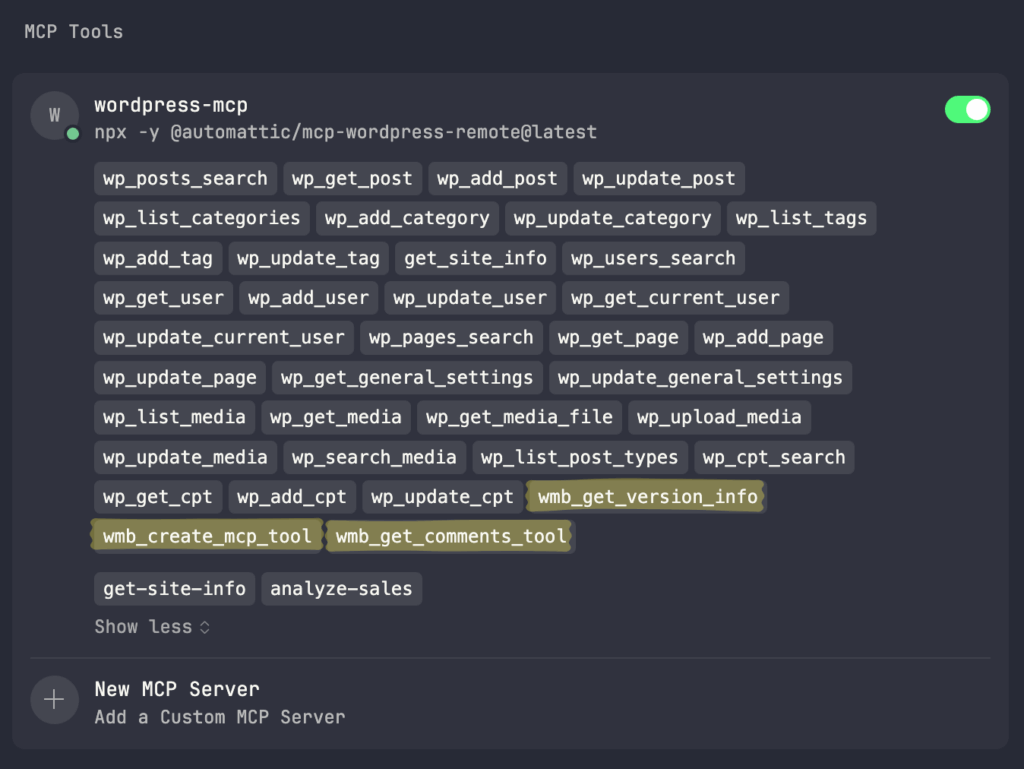Select the highlighted wmb_get_comments_tool chip

pos(451,537)
